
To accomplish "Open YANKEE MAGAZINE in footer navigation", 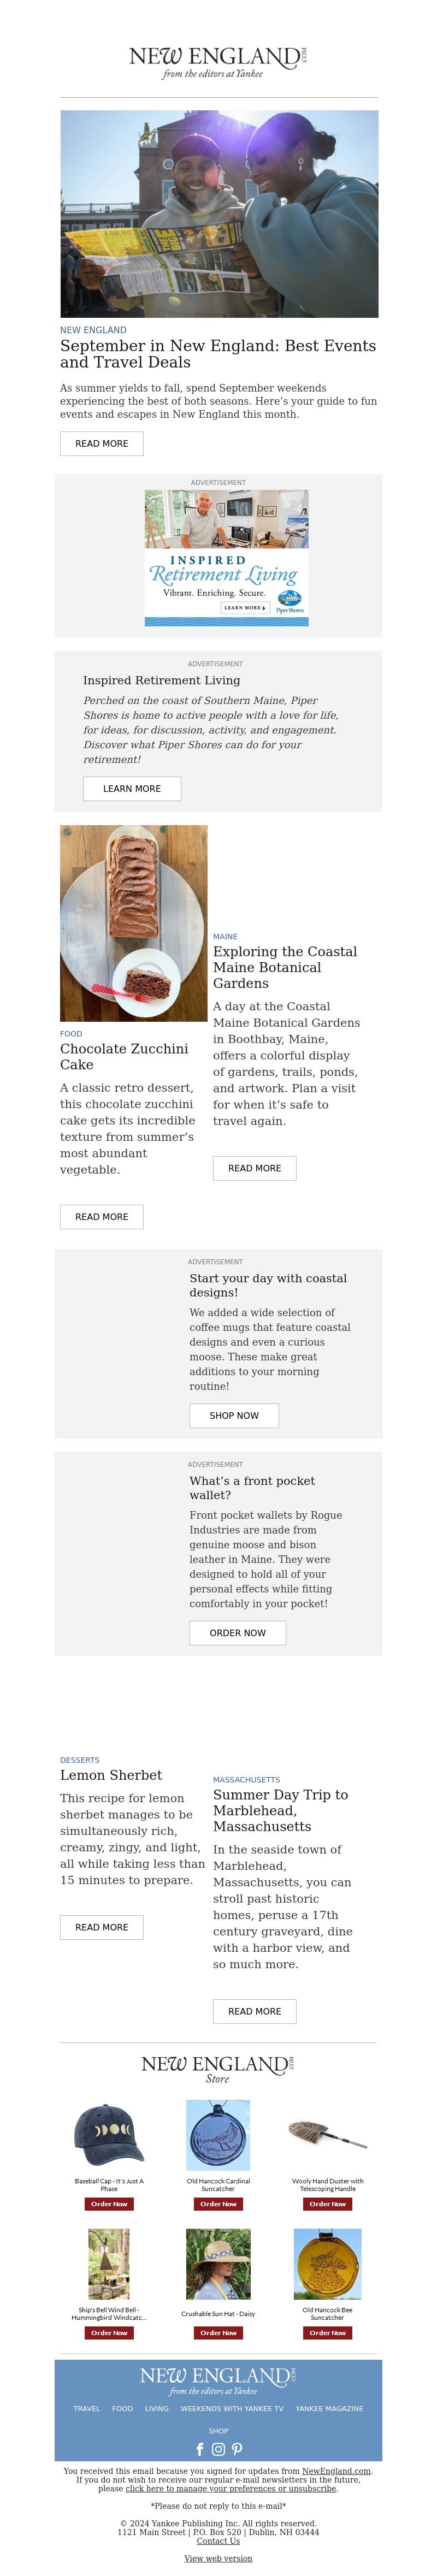I will tap(329, 2409).
